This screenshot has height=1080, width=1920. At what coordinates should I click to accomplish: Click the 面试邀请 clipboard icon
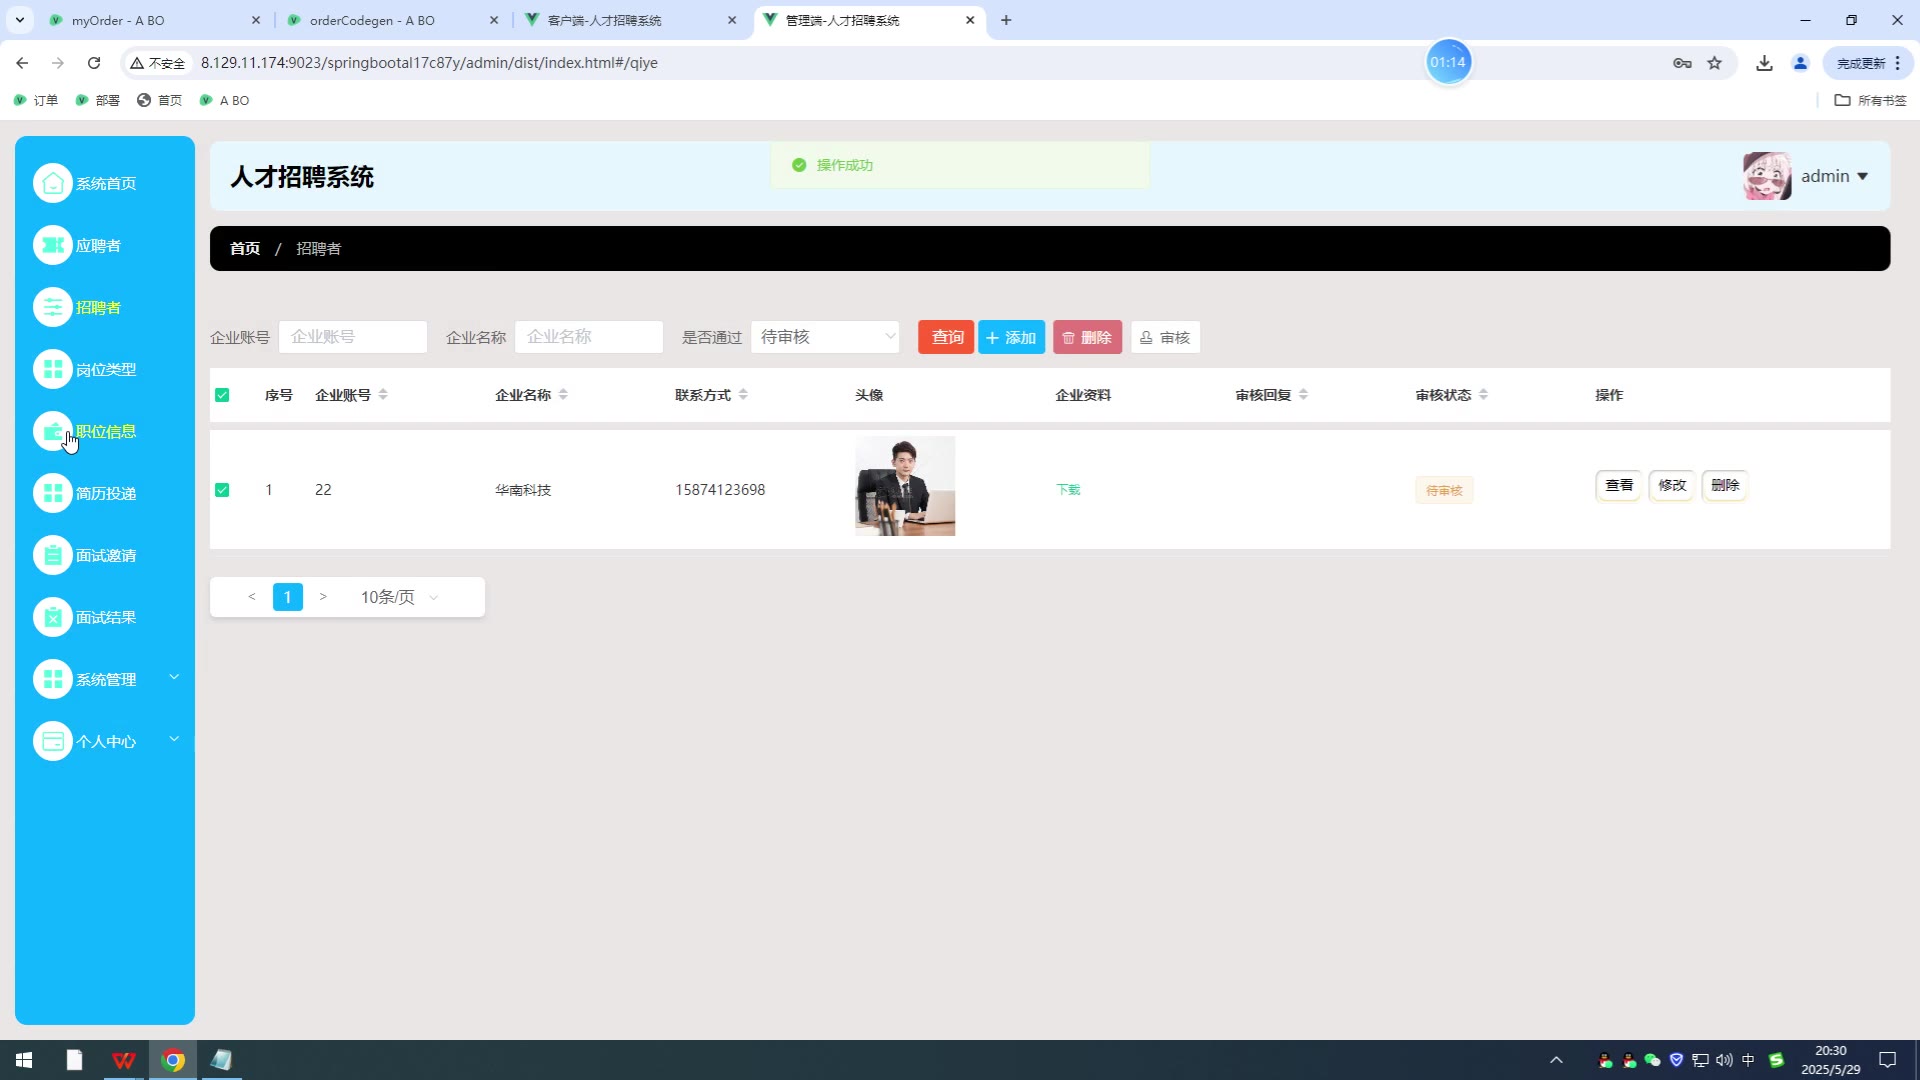click(53, 555)
